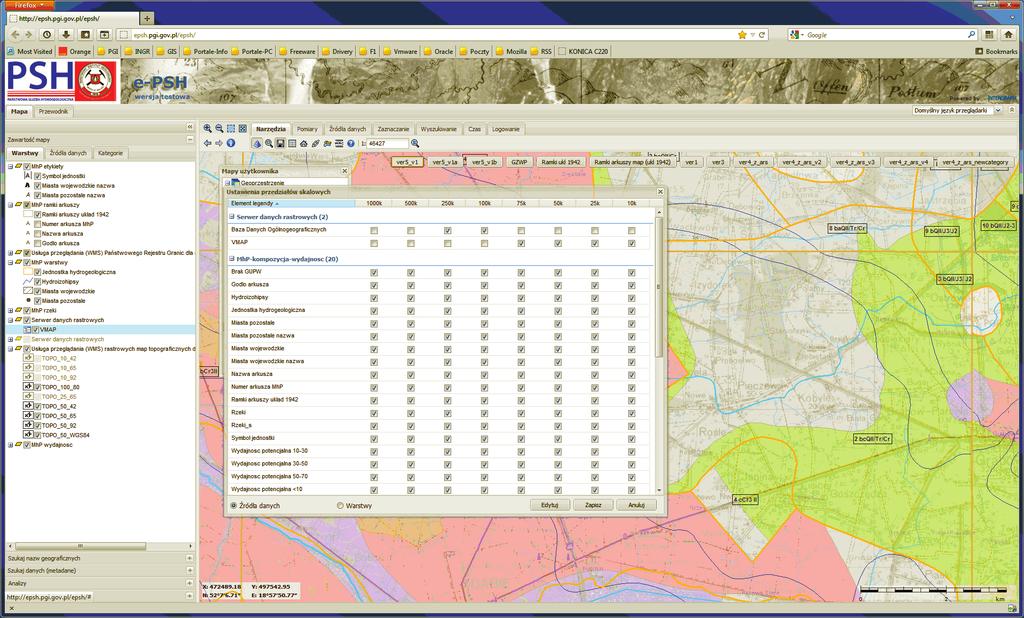Click the magnifier next to scale field
Screen dimensions: 1024x618
click(x=415, y=143)
